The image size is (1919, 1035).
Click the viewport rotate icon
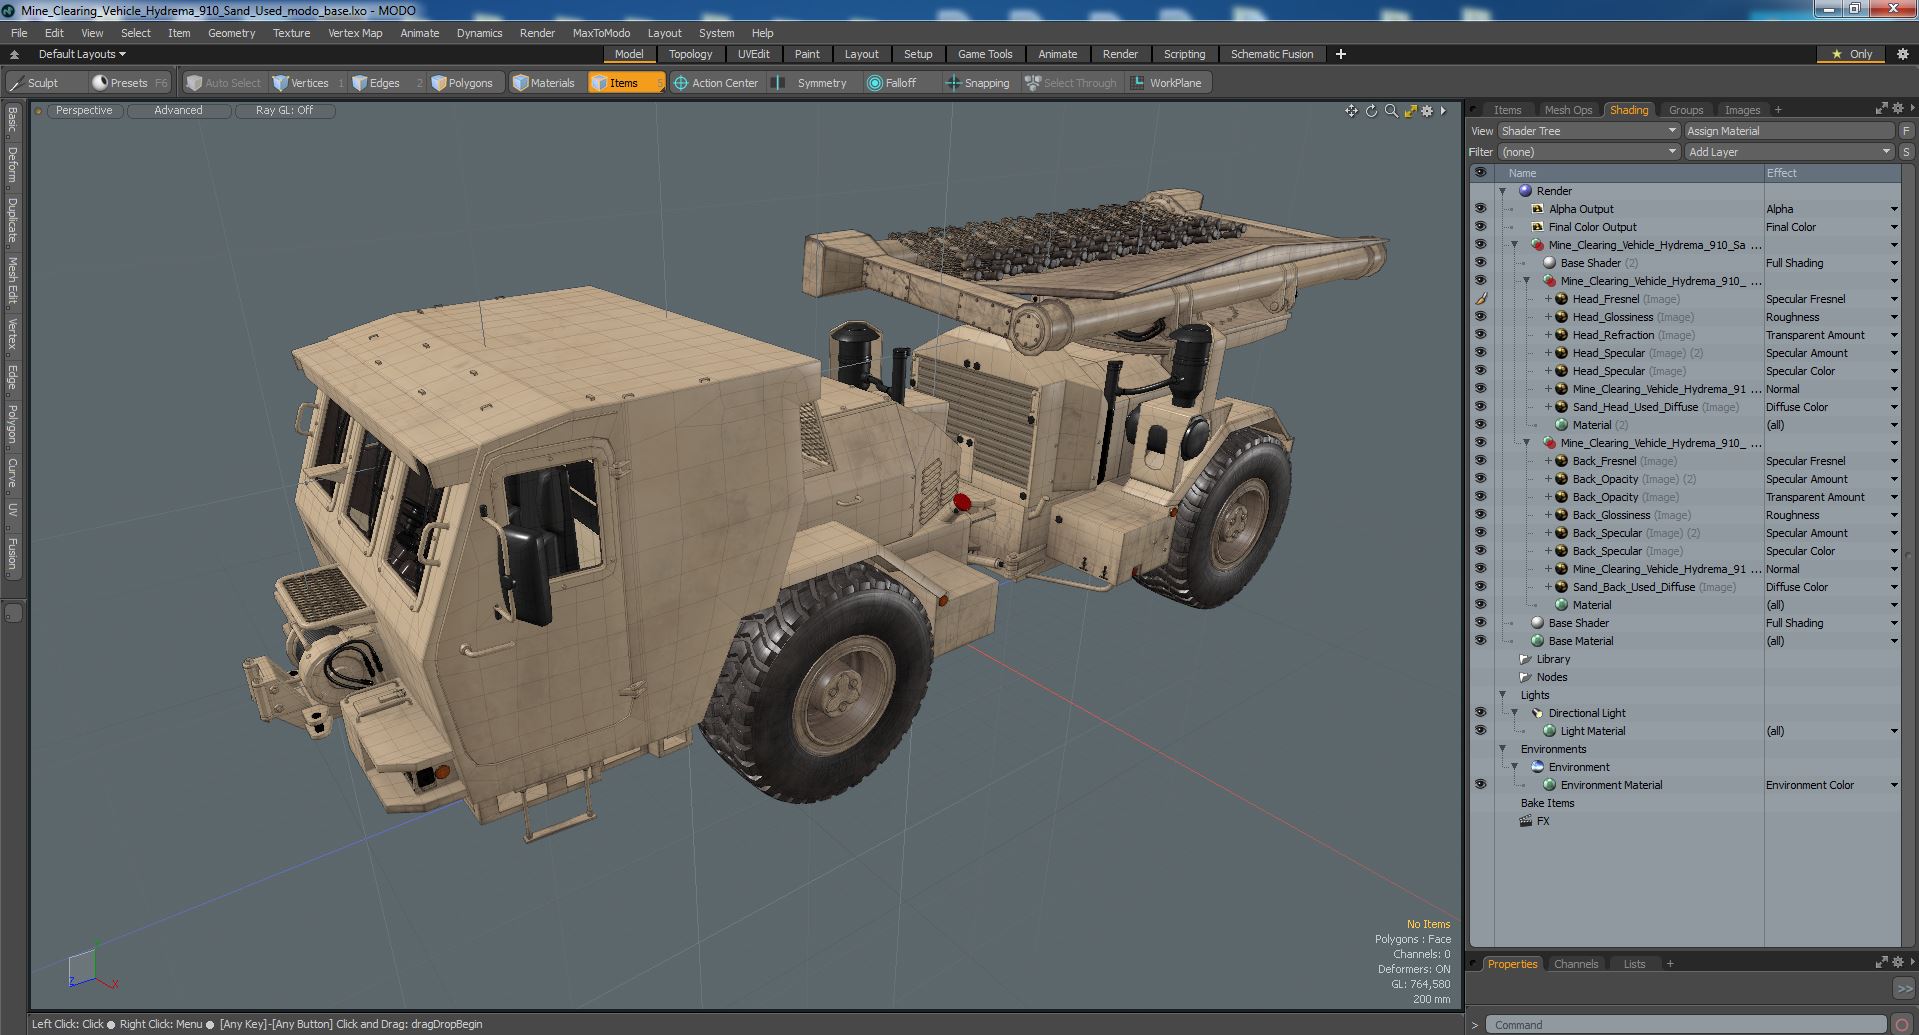click(1371, 111)
